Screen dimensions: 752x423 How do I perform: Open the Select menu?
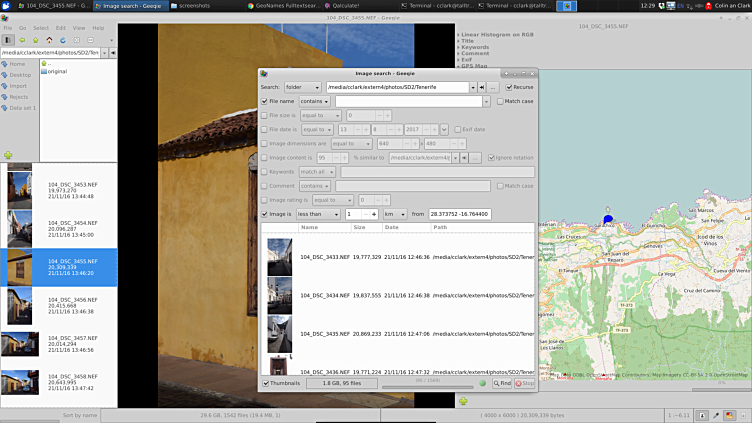40,28
